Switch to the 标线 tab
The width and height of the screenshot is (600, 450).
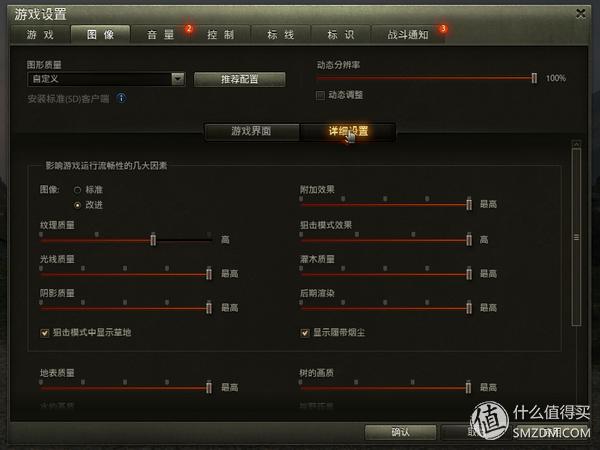tap(280, 35)
